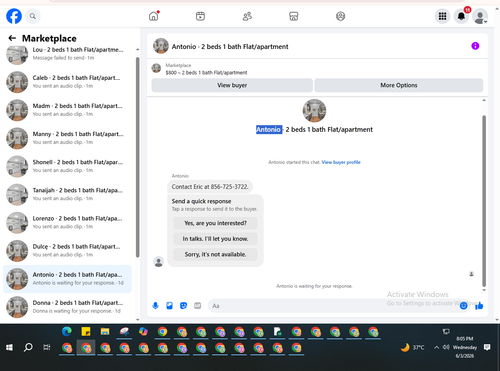
Task: Open File Explorer from the taskbar
Action: point(105,332)
